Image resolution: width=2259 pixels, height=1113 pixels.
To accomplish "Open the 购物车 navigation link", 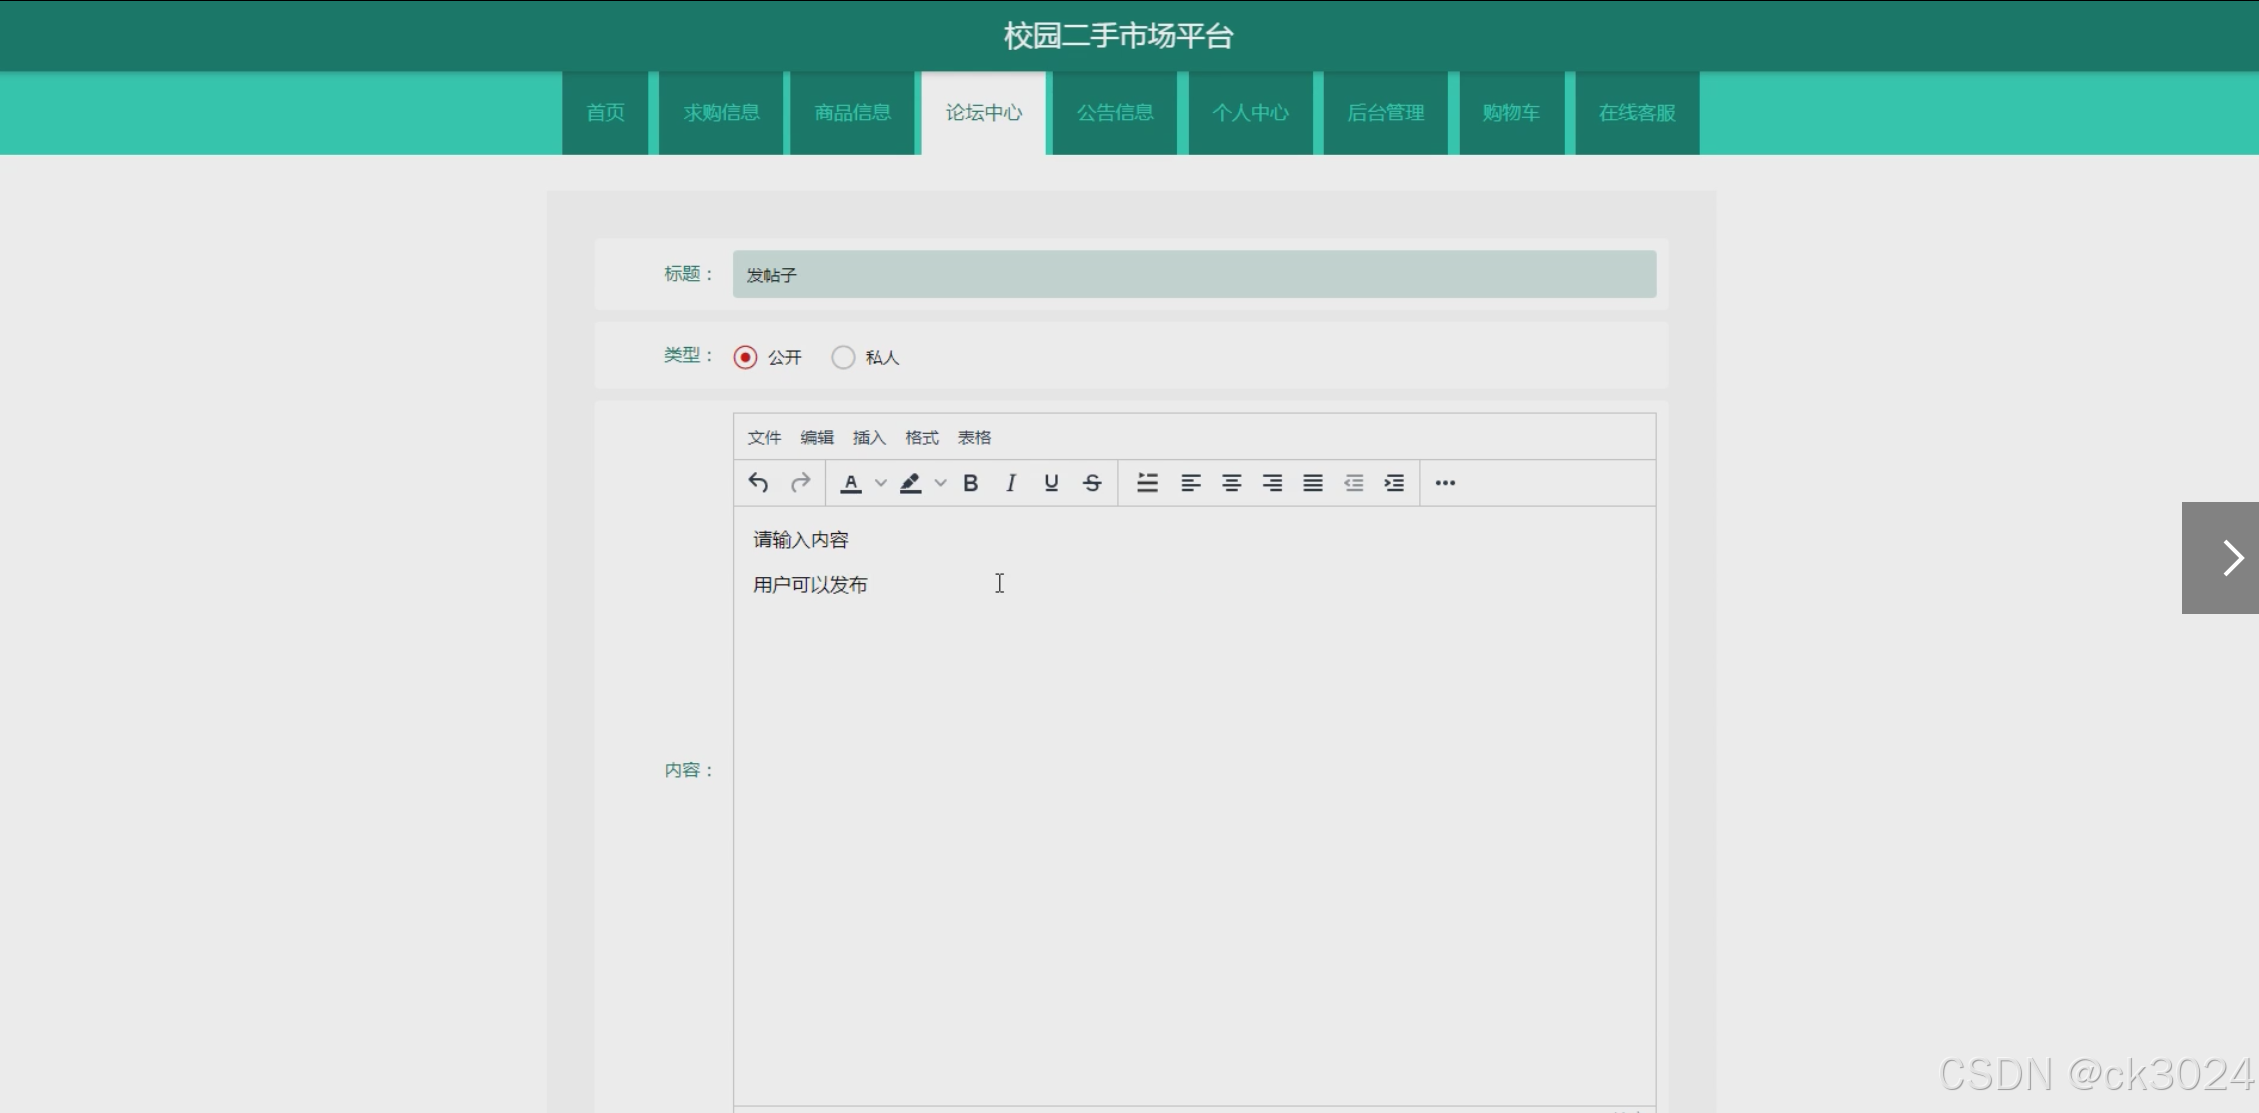I will [1510, 113].
